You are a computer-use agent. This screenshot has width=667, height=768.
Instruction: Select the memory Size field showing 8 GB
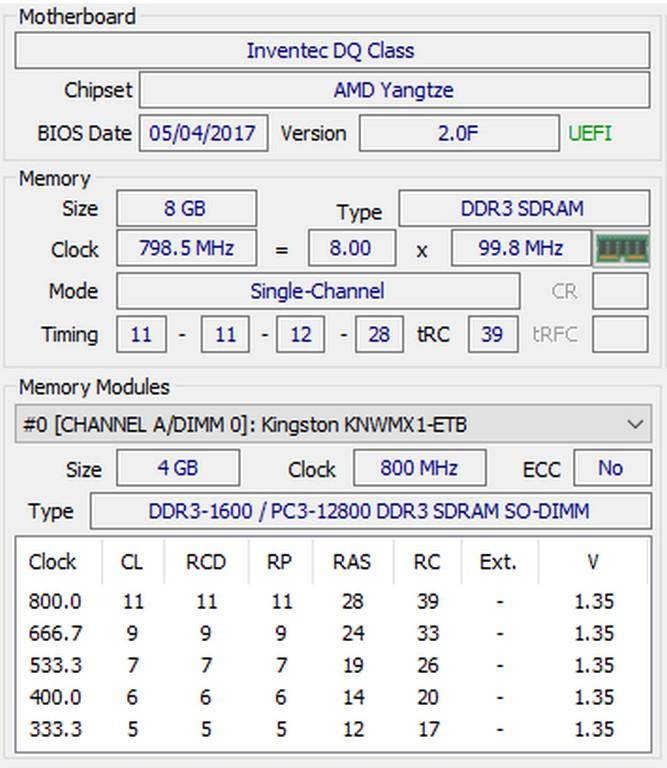tap(186, 209)
